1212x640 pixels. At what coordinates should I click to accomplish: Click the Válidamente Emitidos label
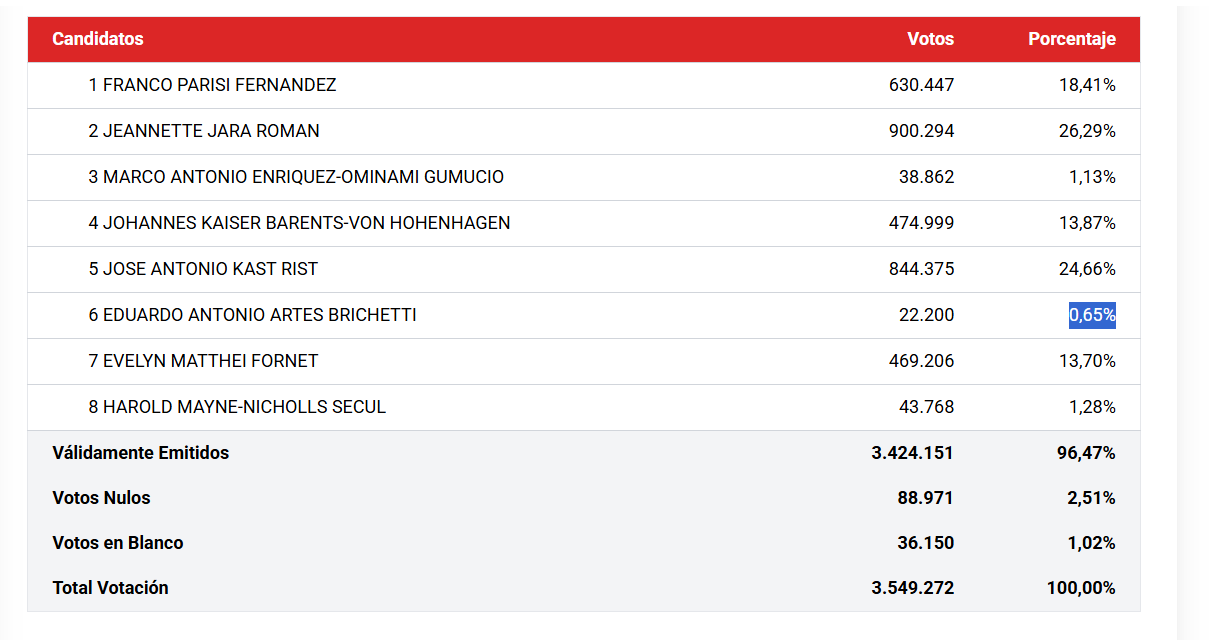[x=141, y=453]
